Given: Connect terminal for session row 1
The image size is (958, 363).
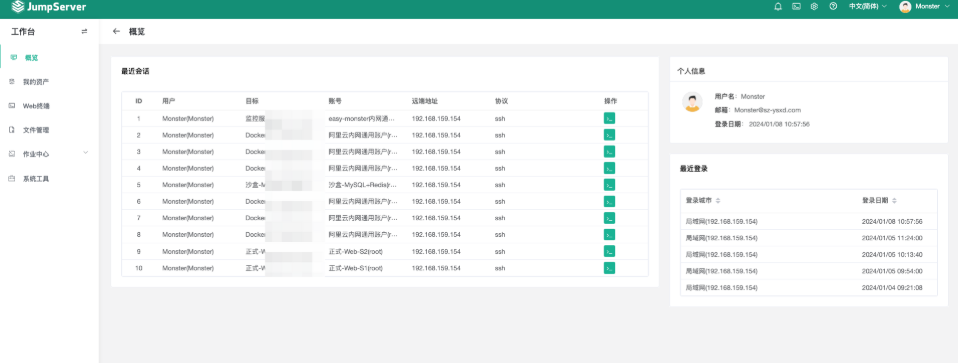Looking at the screenshot, I should click(609, 119).
